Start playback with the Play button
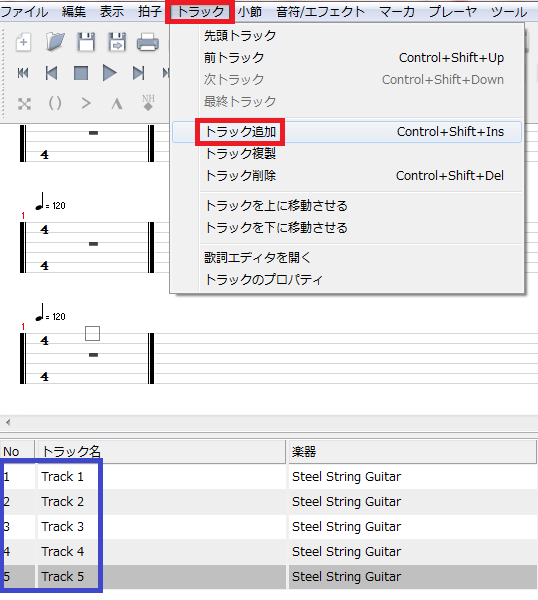 click(109, 73)
